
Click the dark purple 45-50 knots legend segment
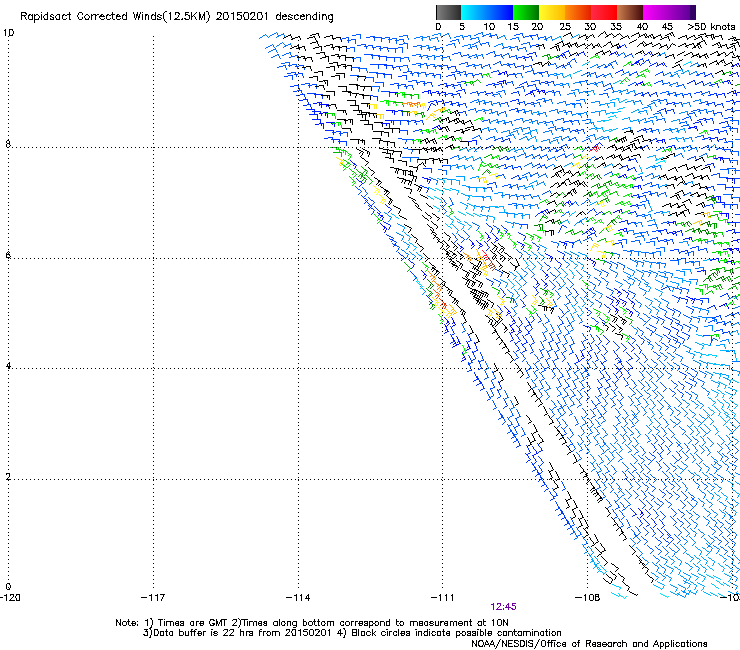tap(682, 12)
